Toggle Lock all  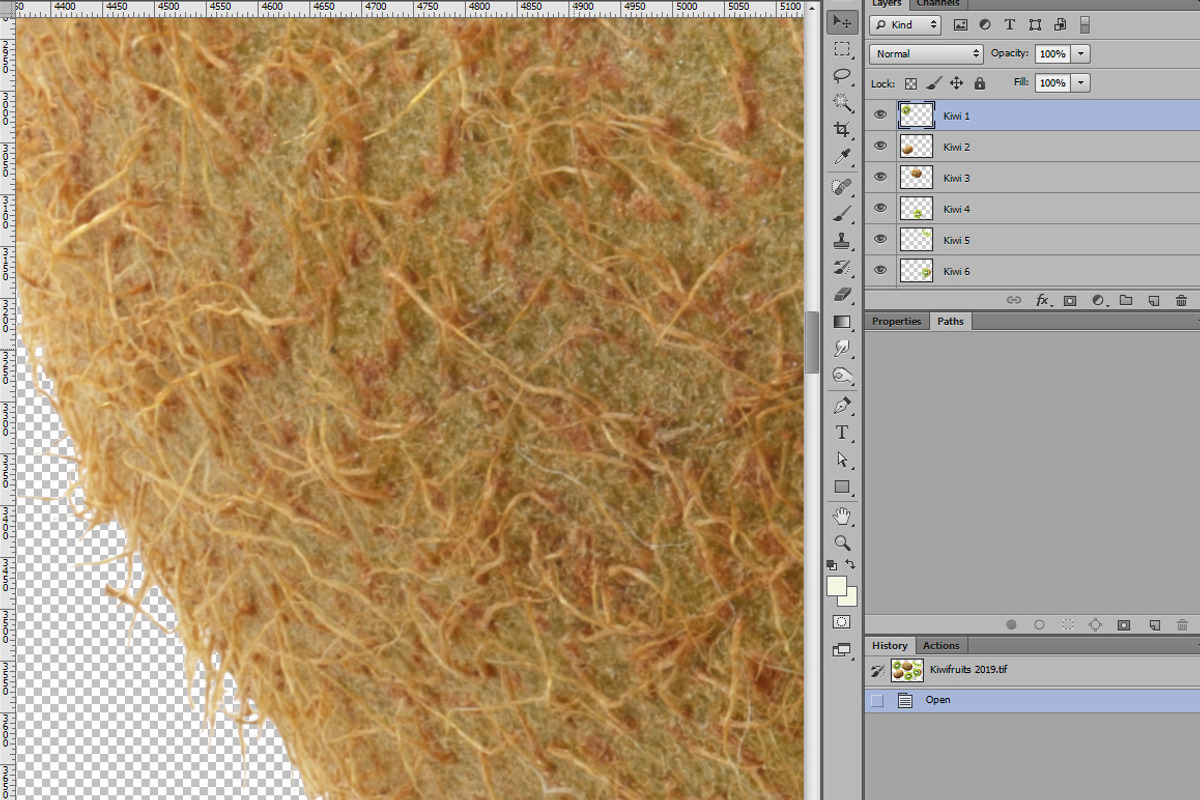pyautogui.click(x=979, y=84)
